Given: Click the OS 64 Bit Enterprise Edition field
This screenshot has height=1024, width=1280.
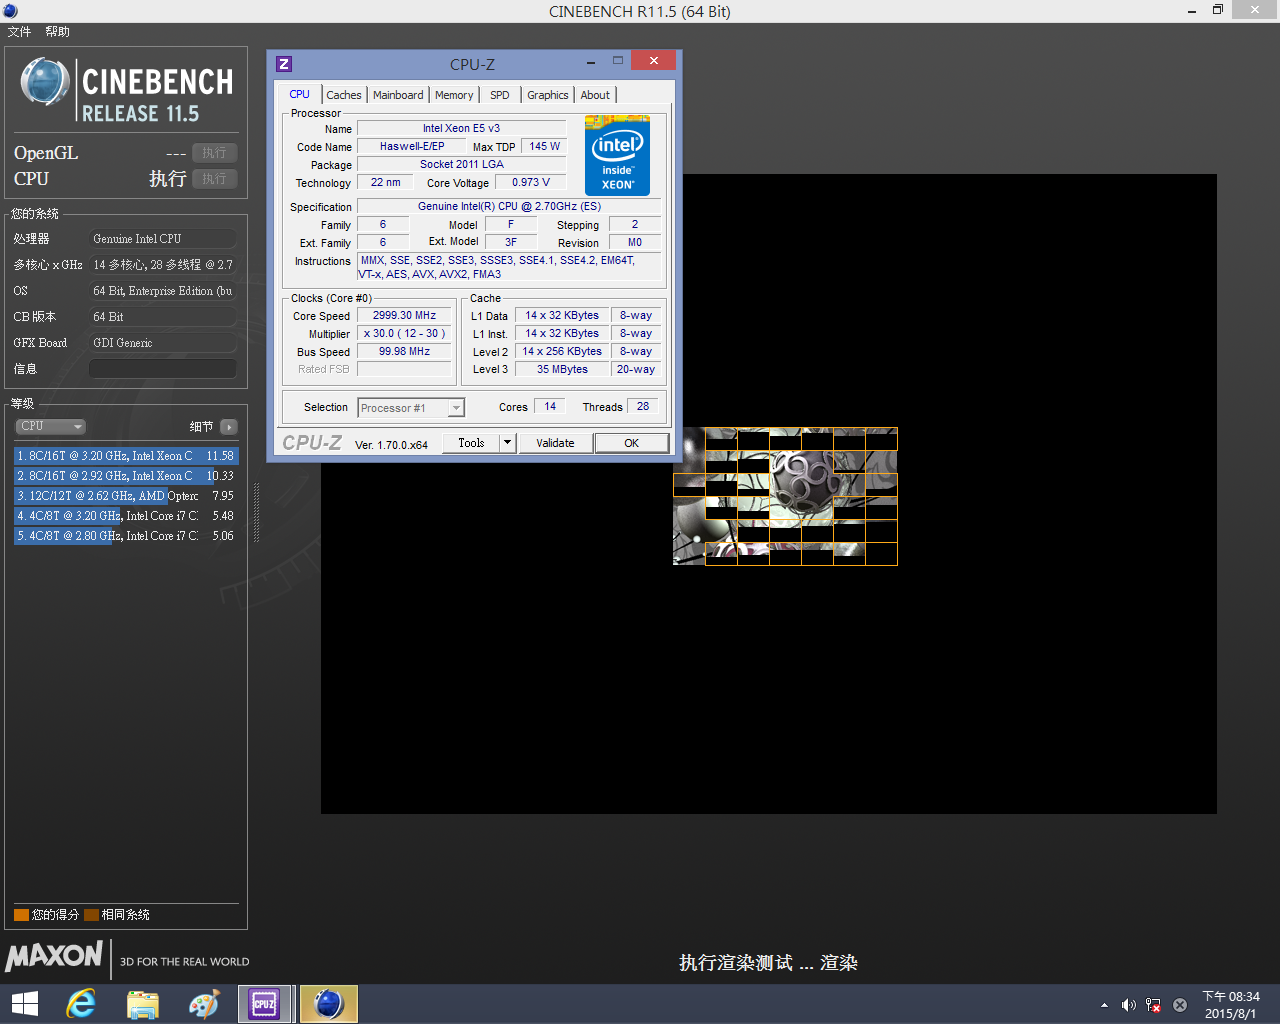Looking at the screenshot, I should pyautogui.click(x=163, y=291).
